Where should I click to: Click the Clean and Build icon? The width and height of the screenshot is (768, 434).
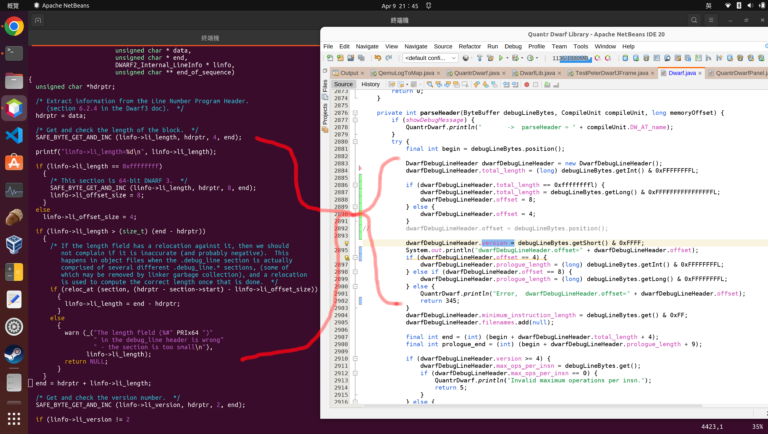[x=490, y=58]
